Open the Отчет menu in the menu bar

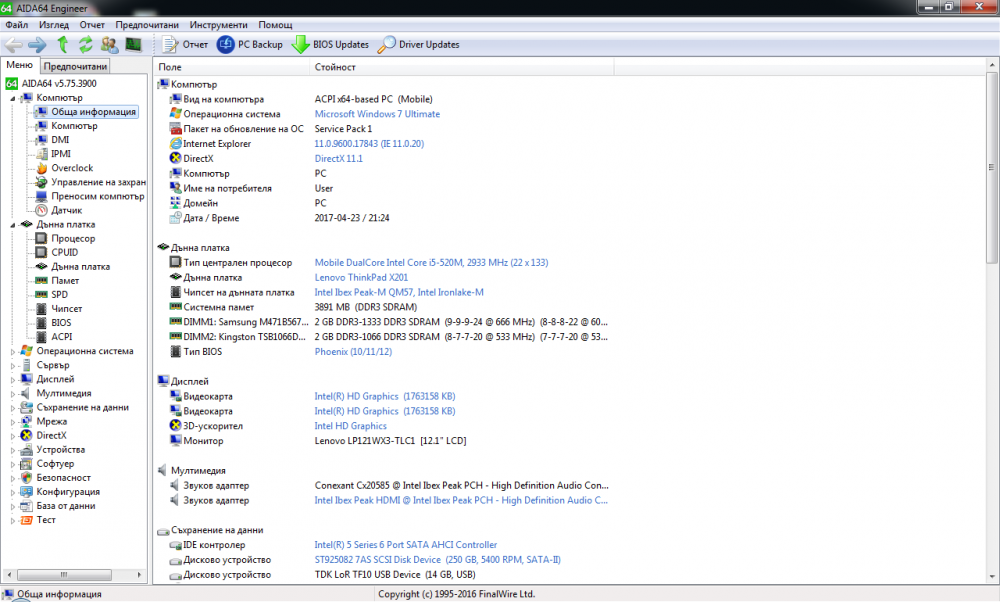[x=92, y=25]
